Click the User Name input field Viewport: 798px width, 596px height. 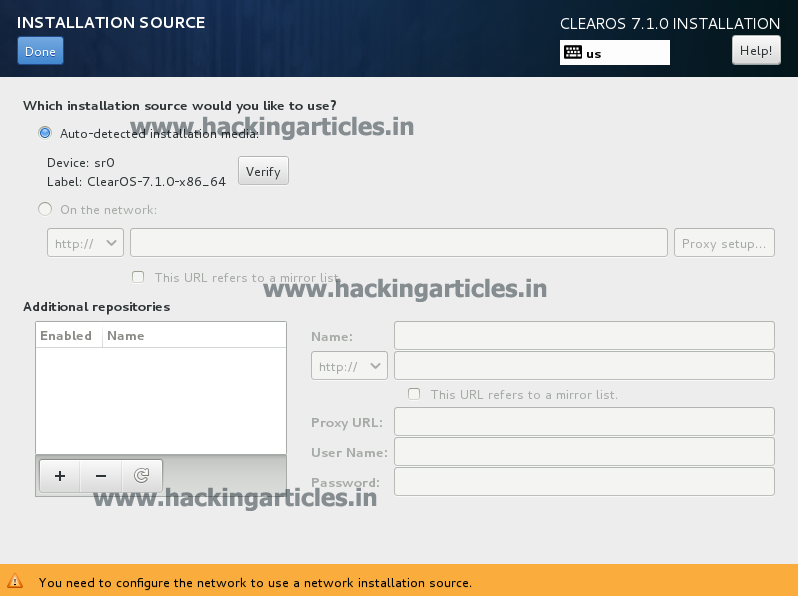(584, 451)
